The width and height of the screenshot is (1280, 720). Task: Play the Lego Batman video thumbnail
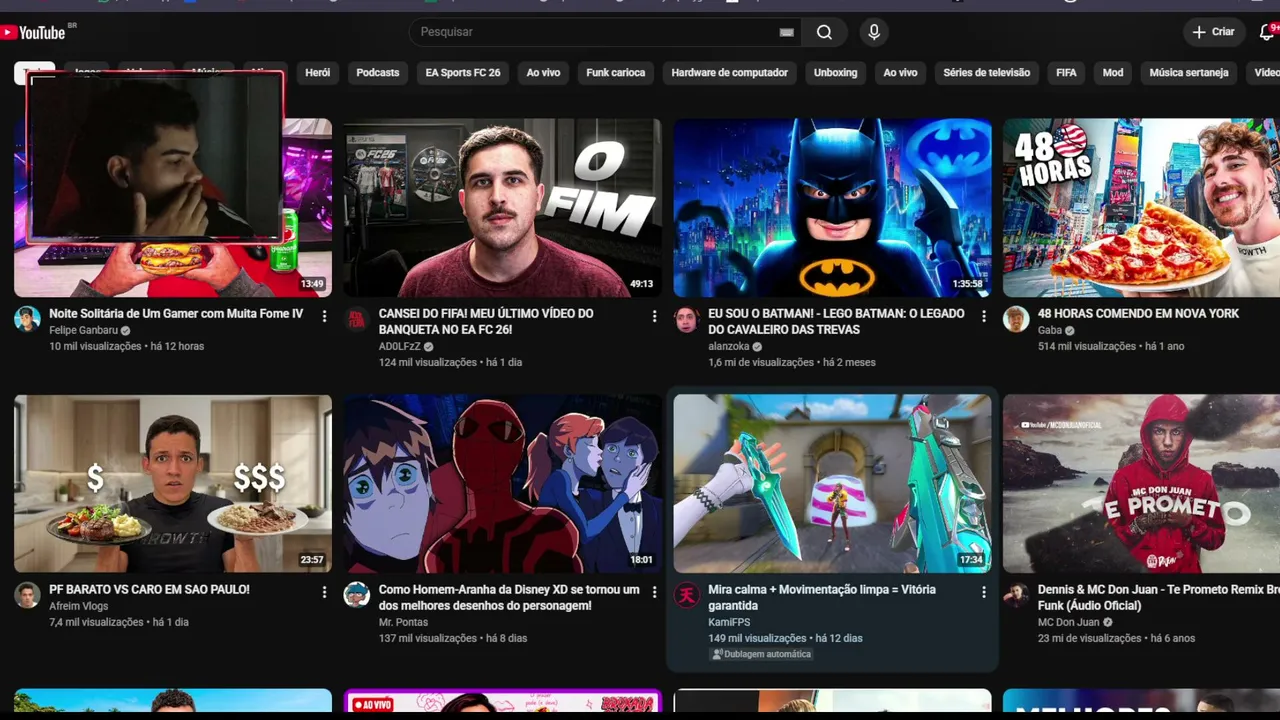[832, 208]
